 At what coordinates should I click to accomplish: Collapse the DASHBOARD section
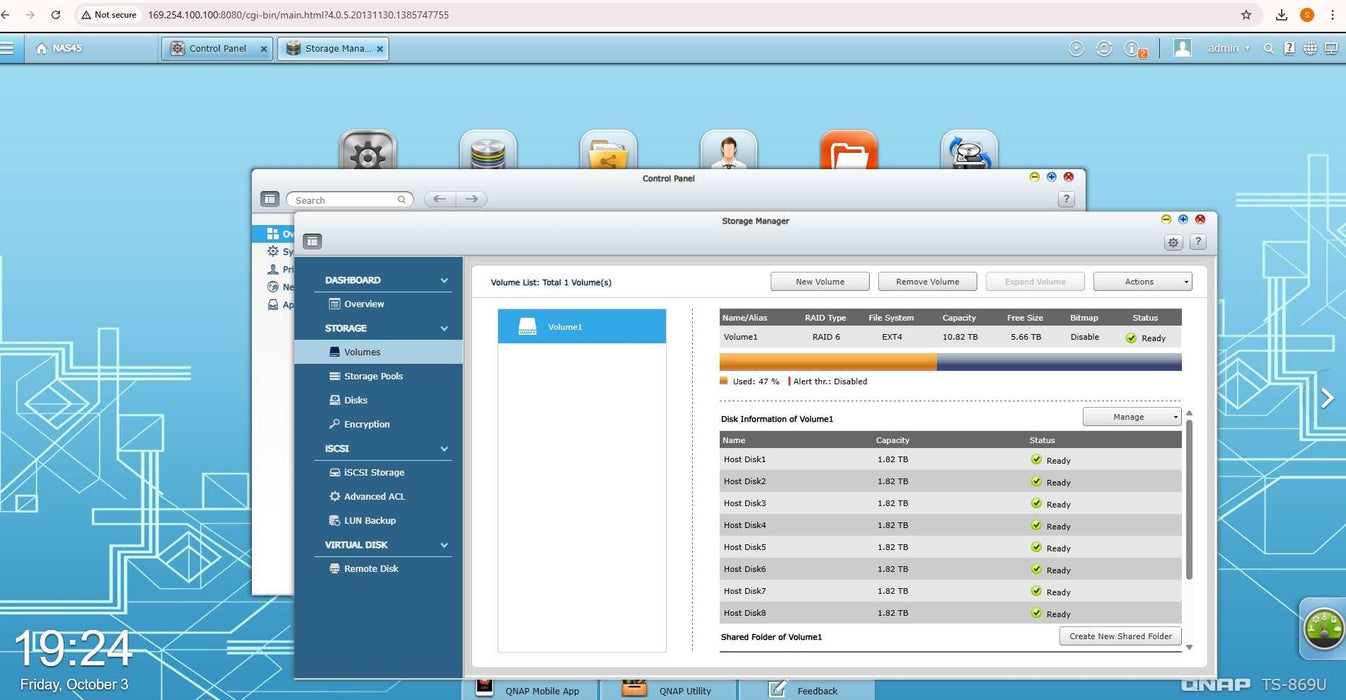444,281
